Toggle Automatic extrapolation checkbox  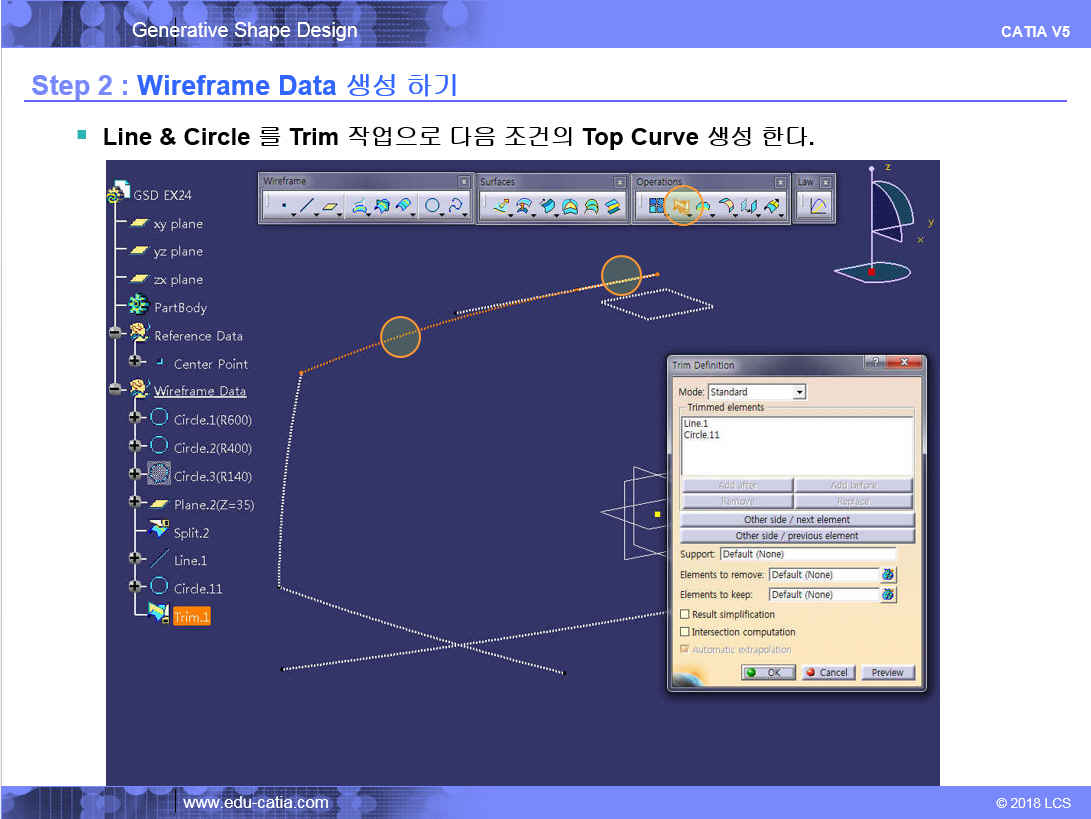pos(685,650)
